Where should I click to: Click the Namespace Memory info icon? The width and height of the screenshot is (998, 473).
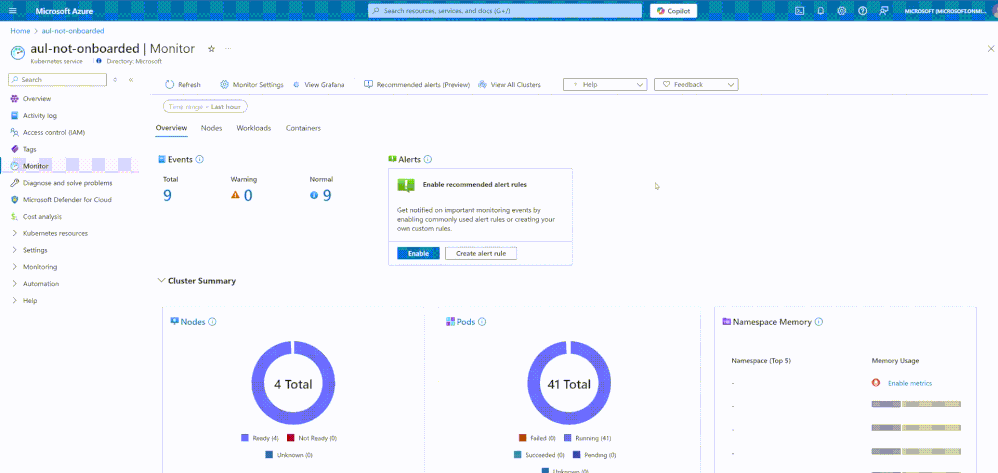pyautogui.click(x=819, y=322)
